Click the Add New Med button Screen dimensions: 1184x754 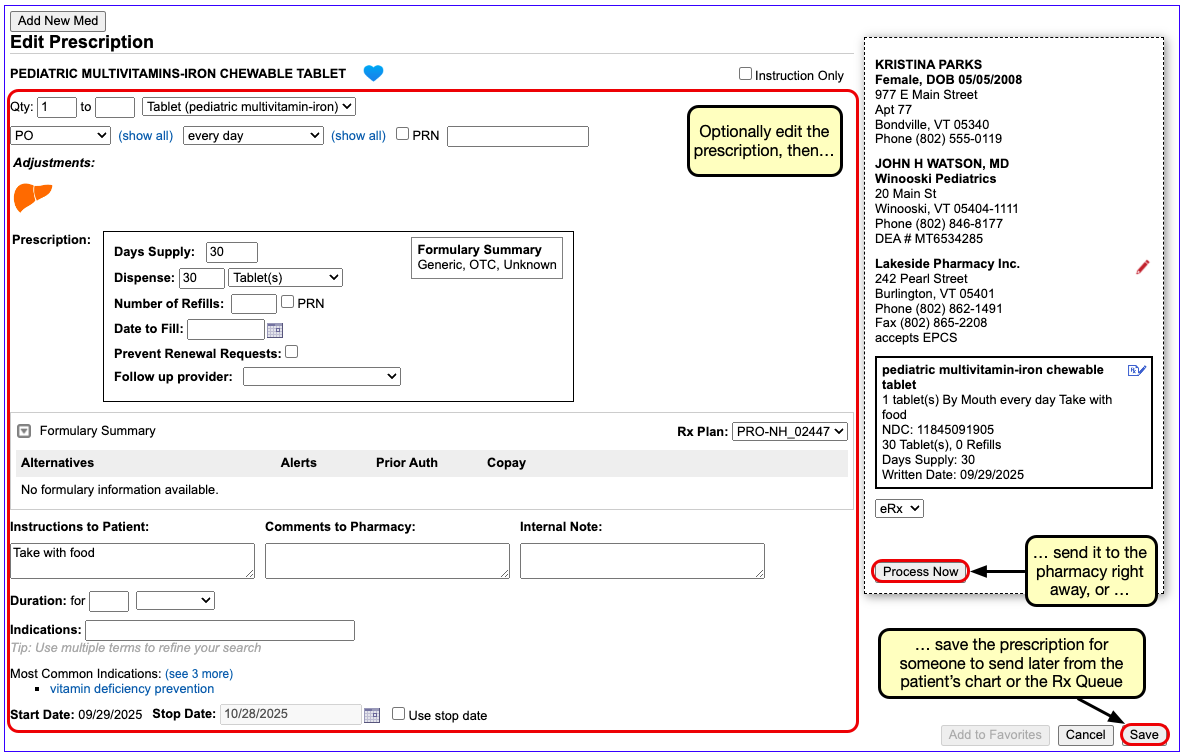coord(57,21)
